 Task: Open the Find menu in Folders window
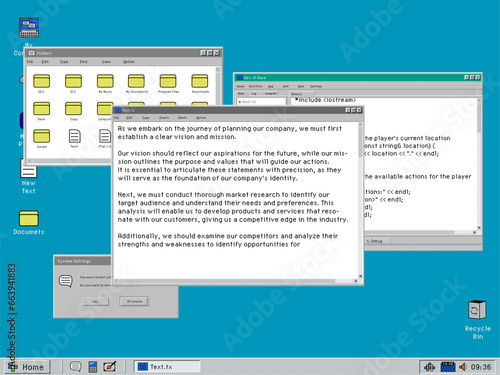(x=83, y=62)
